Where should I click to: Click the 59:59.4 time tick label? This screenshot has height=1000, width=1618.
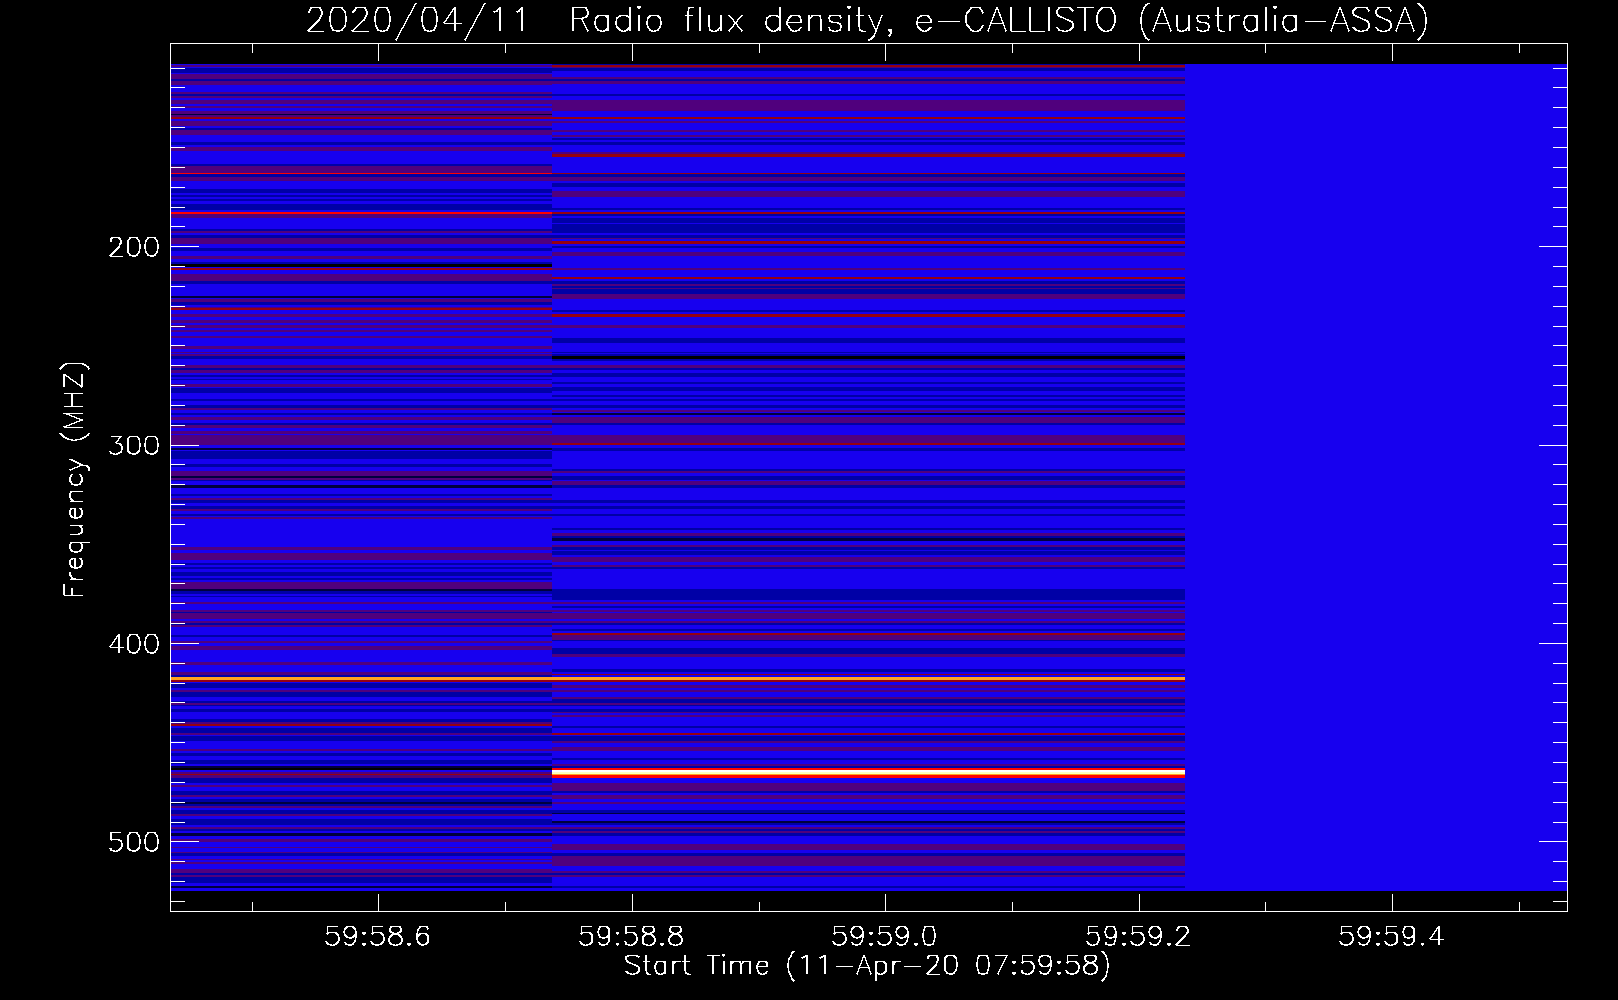point(1391,936)
